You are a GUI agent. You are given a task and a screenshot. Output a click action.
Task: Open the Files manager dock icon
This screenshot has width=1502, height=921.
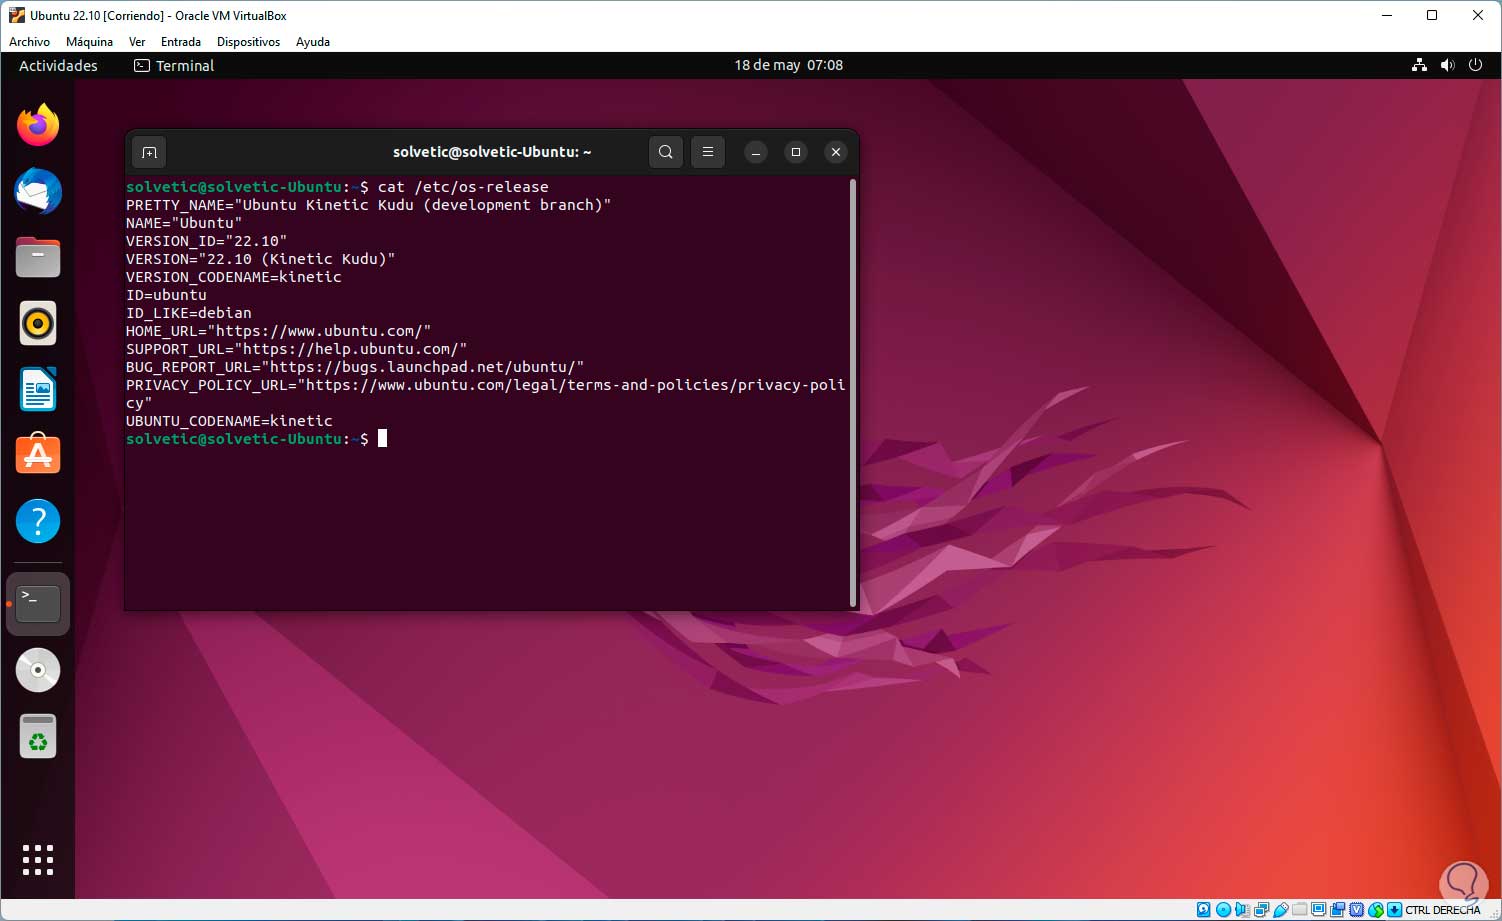pos(38,257)
